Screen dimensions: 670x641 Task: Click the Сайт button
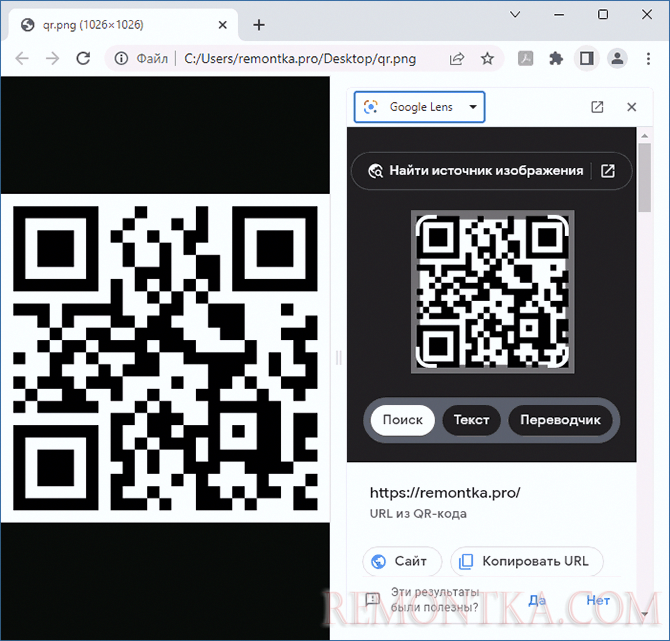tap(402, 561)
